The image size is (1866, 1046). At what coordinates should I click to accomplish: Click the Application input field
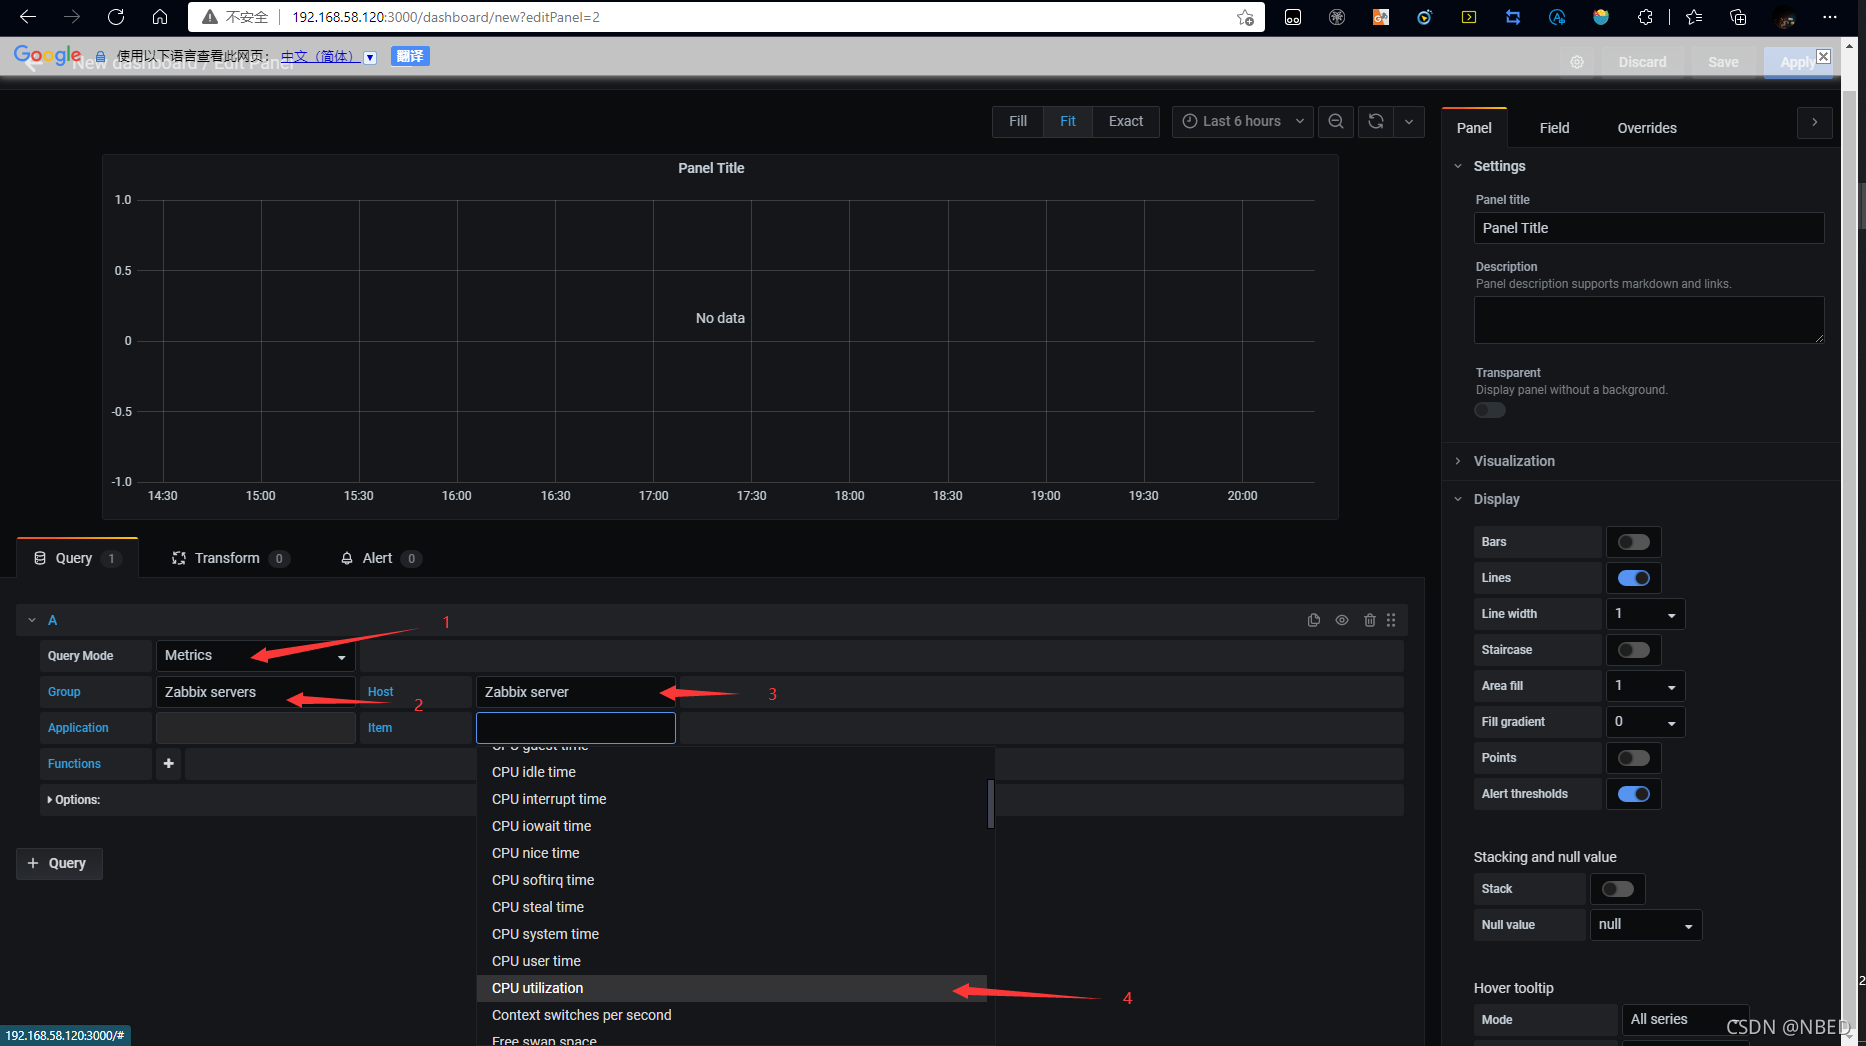(x=255, y=728)
